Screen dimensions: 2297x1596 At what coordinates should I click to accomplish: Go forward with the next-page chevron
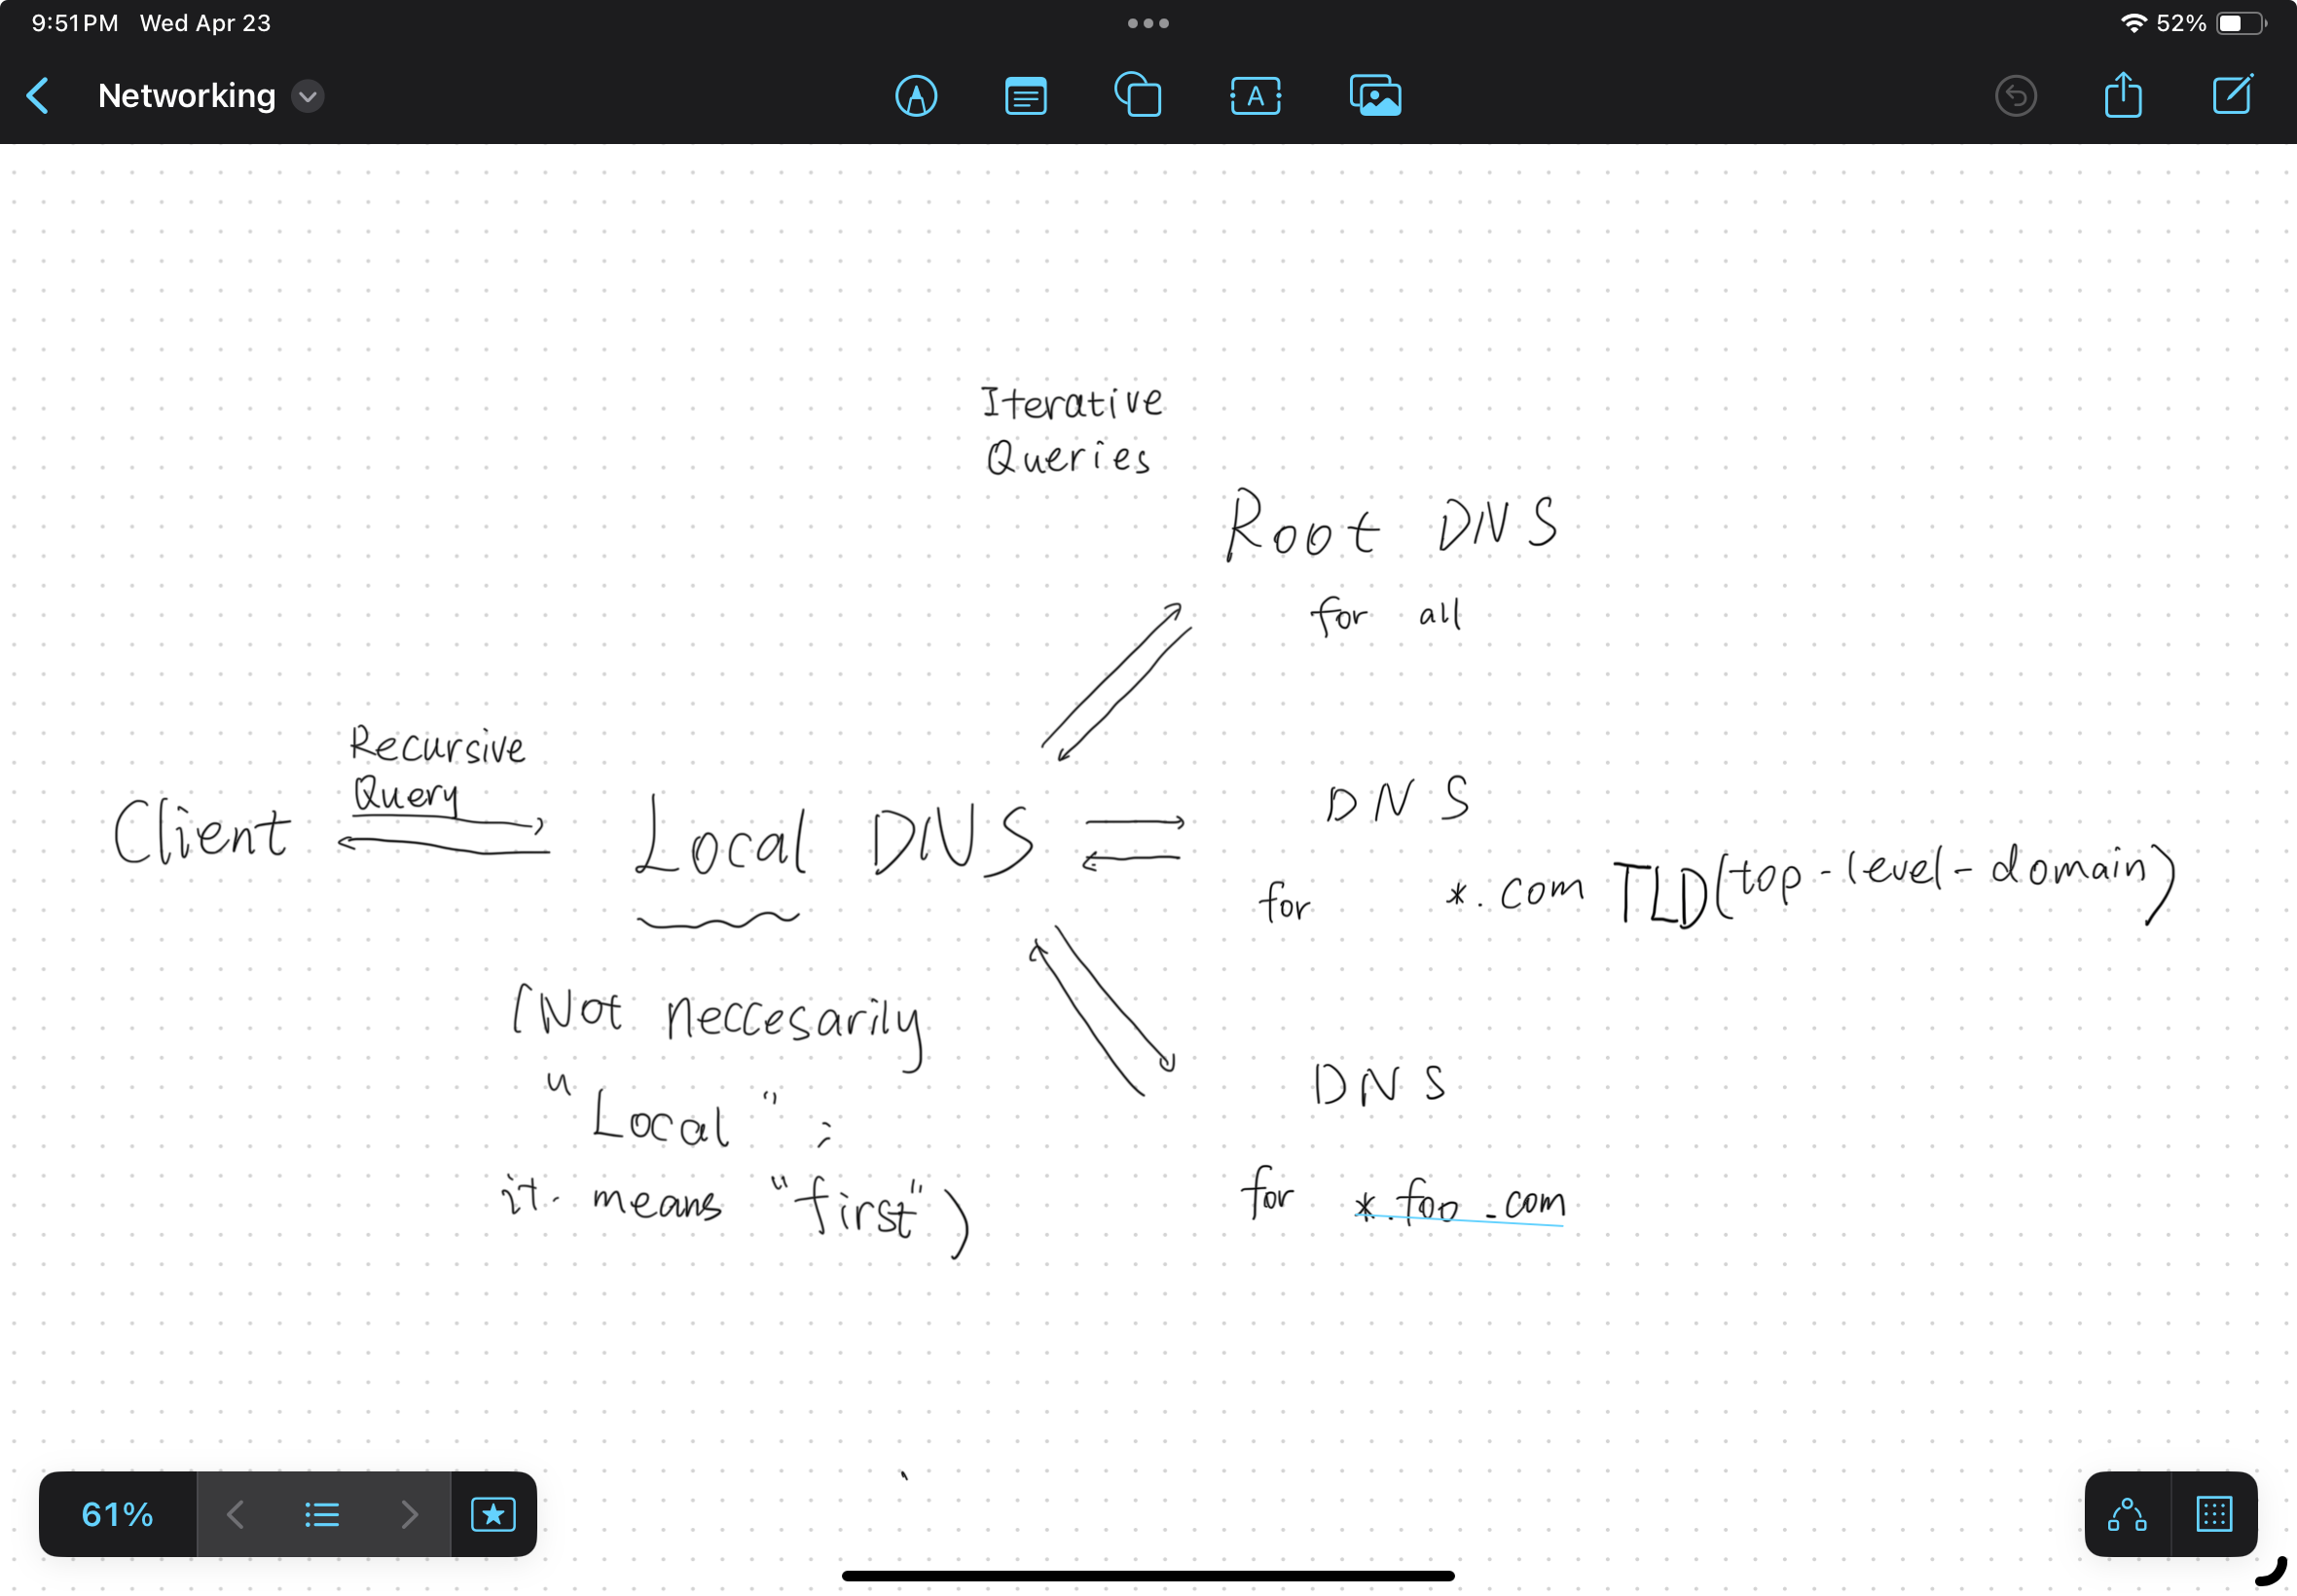[410, 1513]
